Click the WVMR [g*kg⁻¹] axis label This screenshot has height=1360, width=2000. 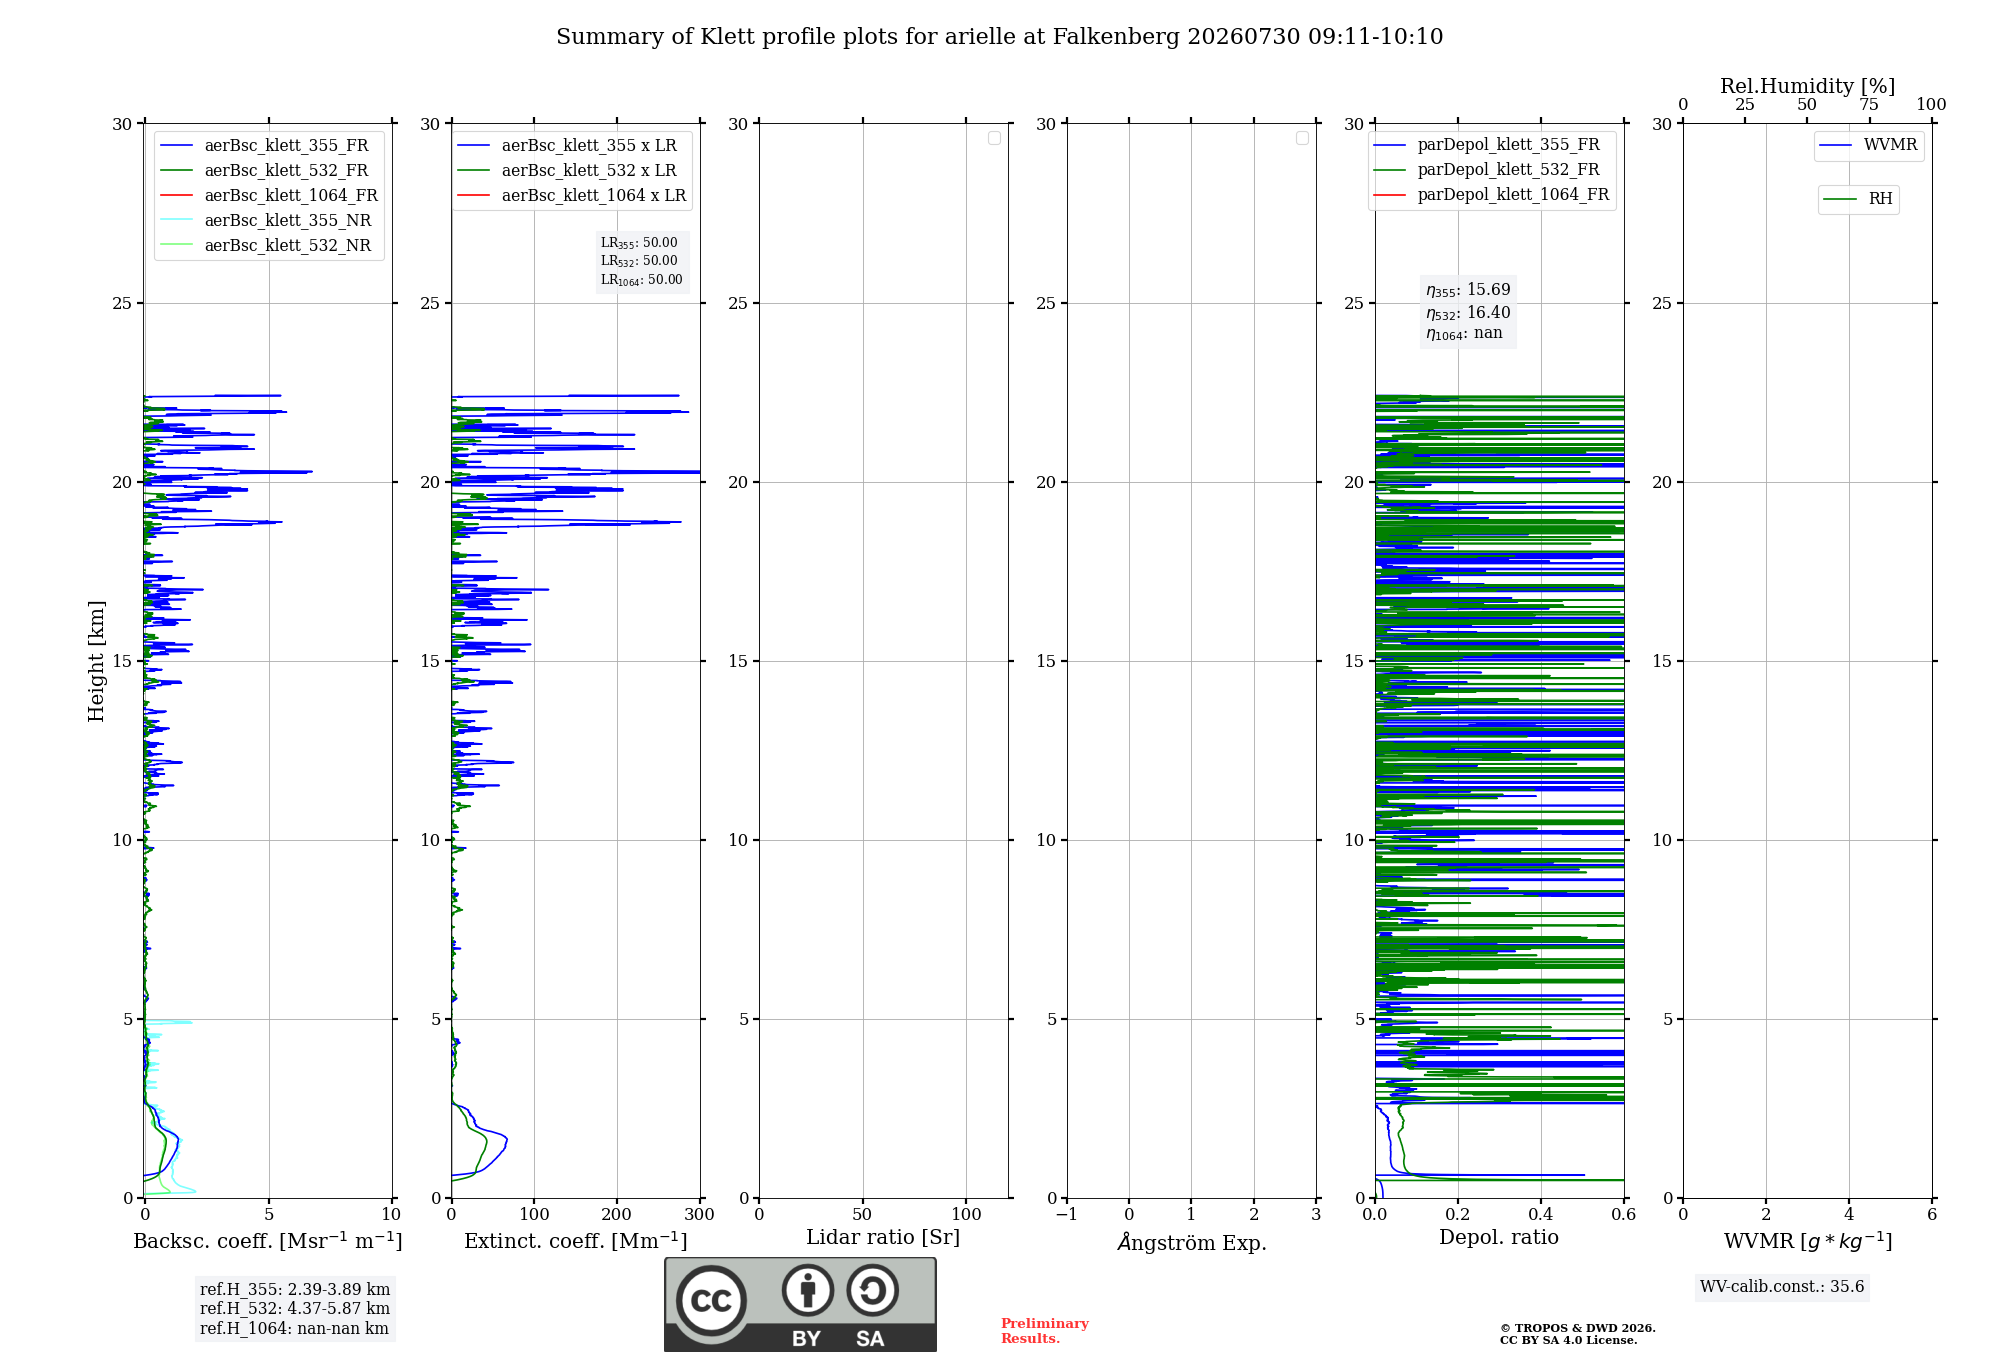coord(1808,1241)
